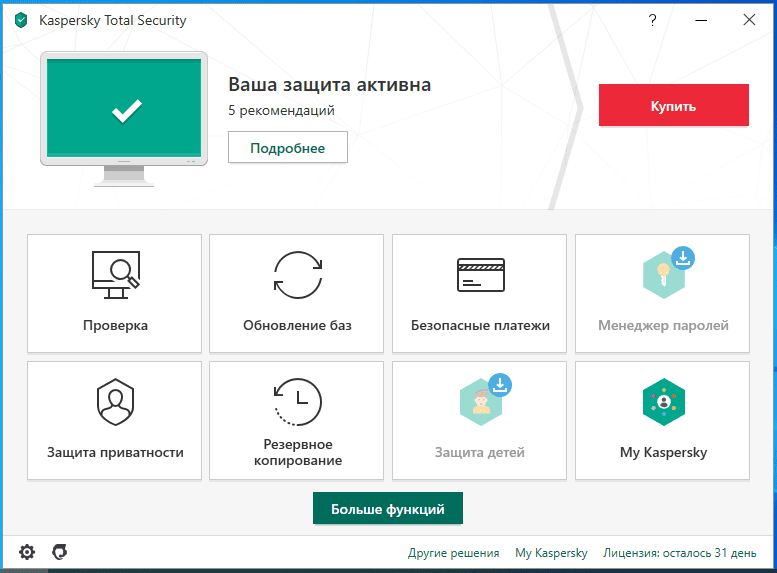Open Менеджер паролей password manager tile
The height and width of the screenshot is (573, 777).
coord(662,293)
